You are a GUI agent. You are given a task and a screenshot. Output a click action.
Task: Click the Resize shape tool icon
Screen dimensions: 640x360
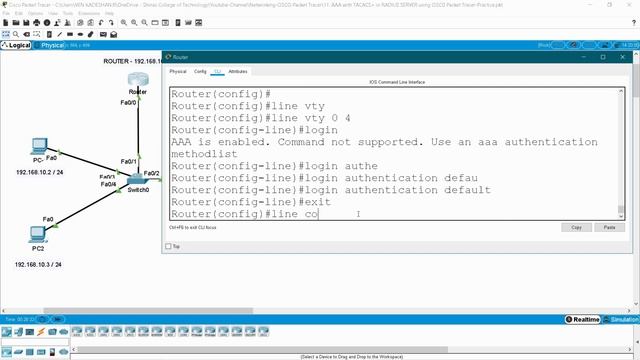click(x=37, y=34)
